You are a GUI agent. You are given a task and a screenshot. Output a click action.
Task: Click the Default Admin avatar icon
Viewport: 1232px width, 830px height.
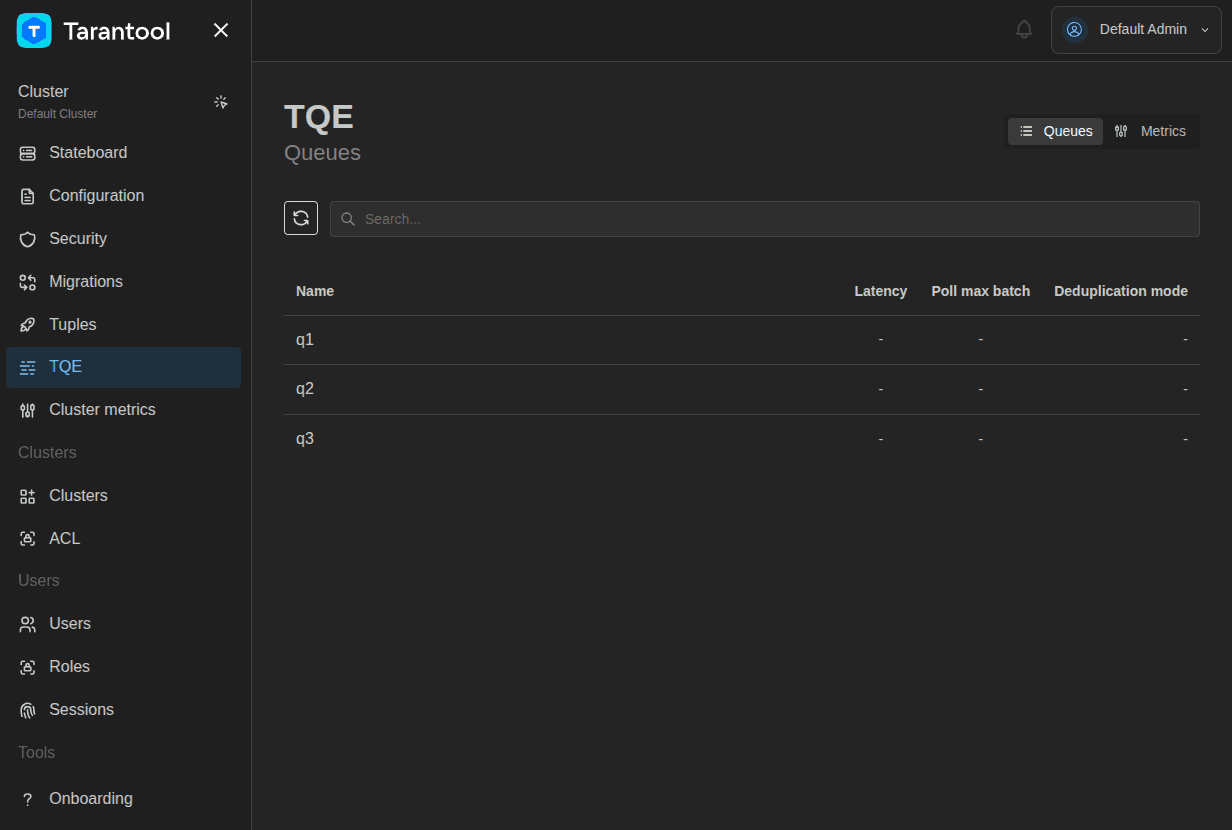pyautogui.click(x=1075, y=30)
